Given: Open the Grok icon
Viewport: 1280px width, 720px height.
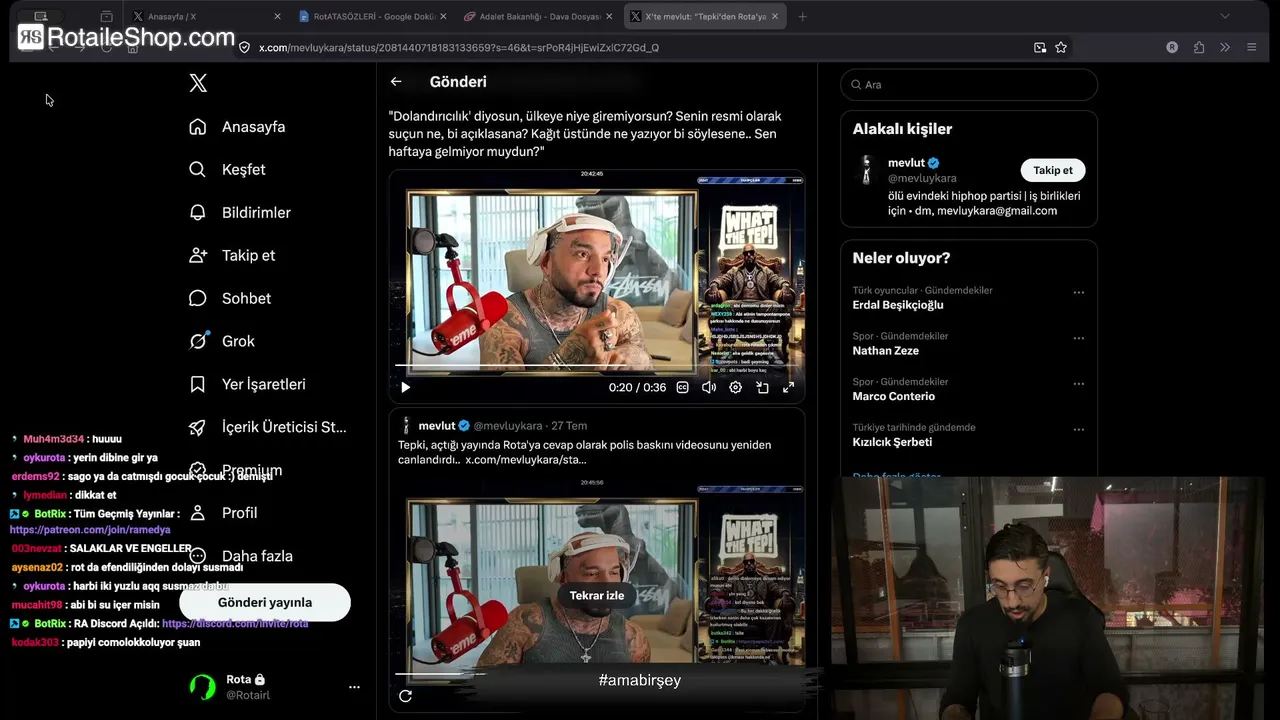Looking at the screenshot, I should [x=198, y=341].
